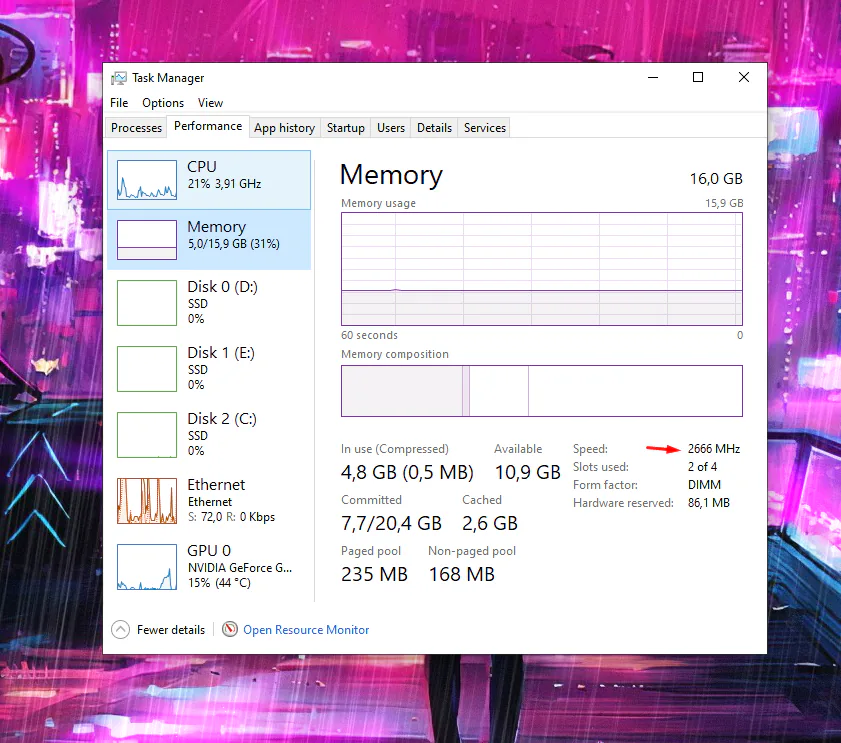
Task: Click the Fewer details chevron icon
Action: coord(121,629)
